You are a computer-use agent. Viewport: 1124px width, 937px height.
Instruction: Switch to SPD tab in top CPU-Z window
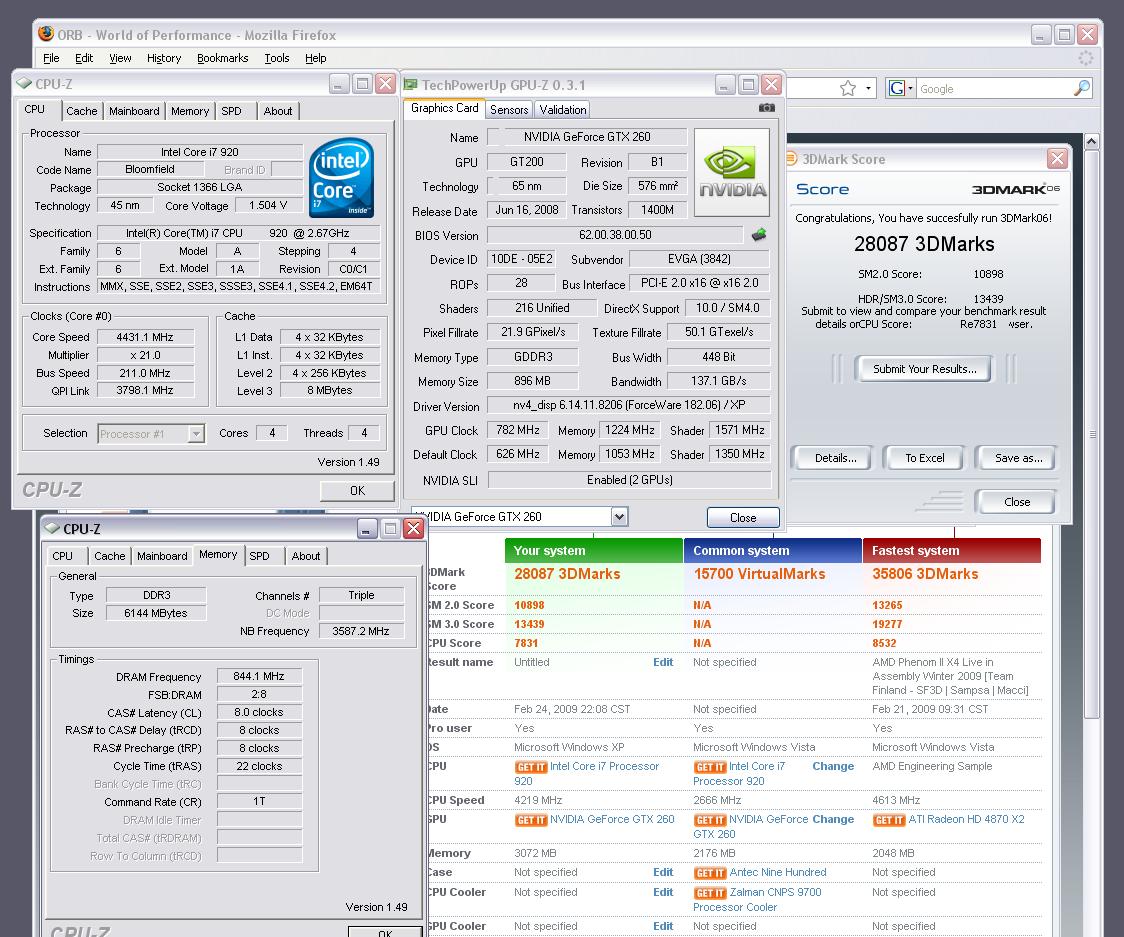point(232,111)
